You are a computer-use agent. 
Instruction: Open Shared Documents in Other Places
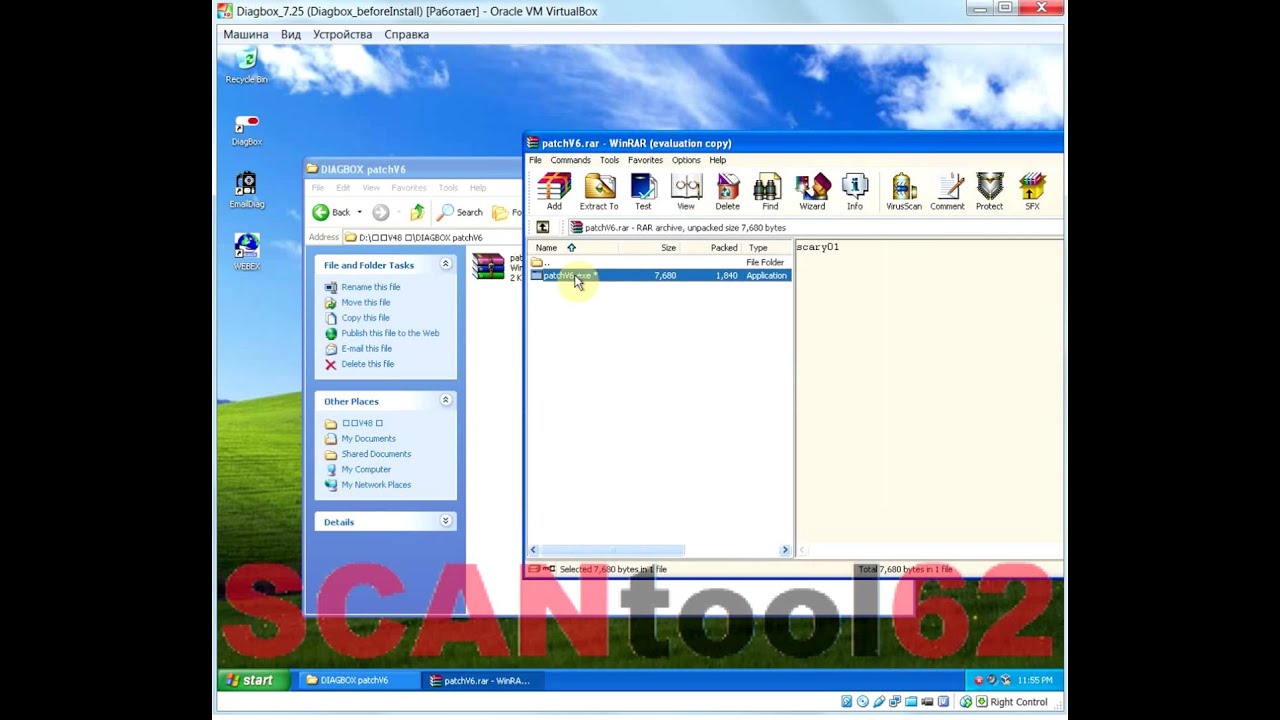[x=376, y=454]
